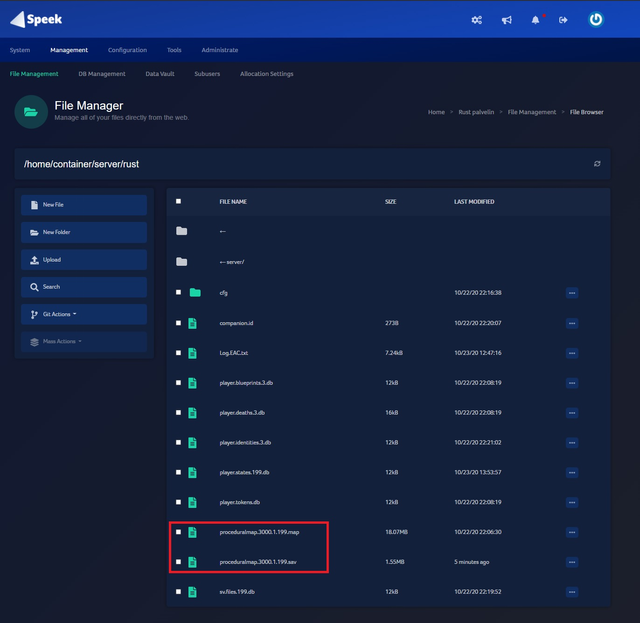Open the Tools menu
Viewport: 640px width, 623px height.
click(174, 50)
